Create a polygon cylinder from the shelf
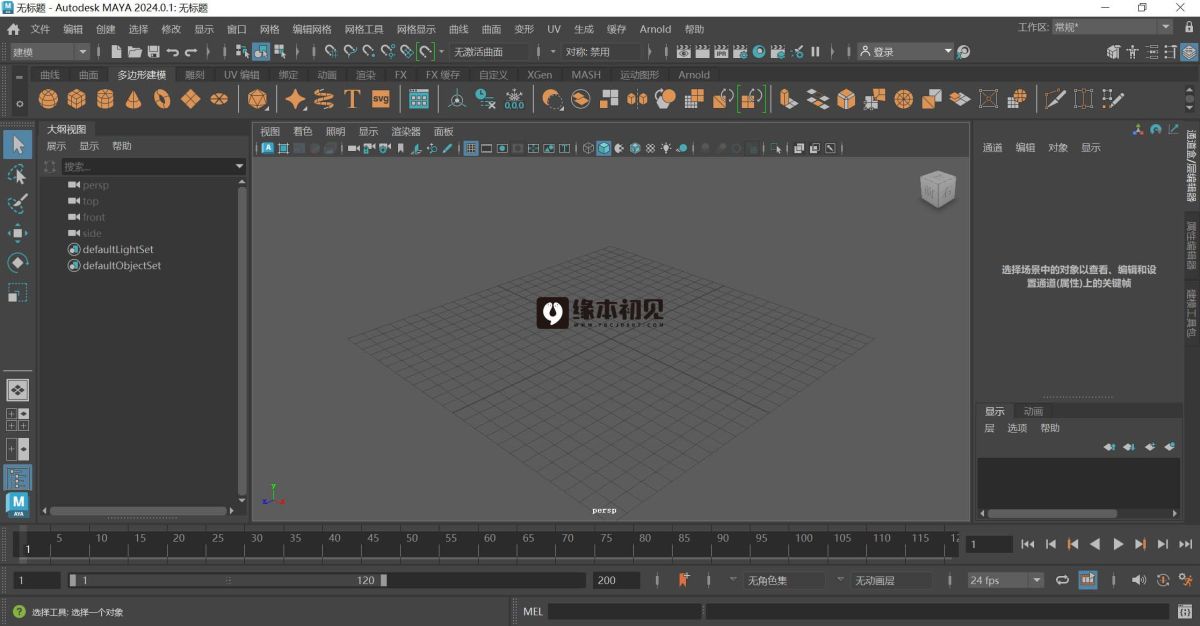This screenshot has width=1200, height=626. click(105, 99)
